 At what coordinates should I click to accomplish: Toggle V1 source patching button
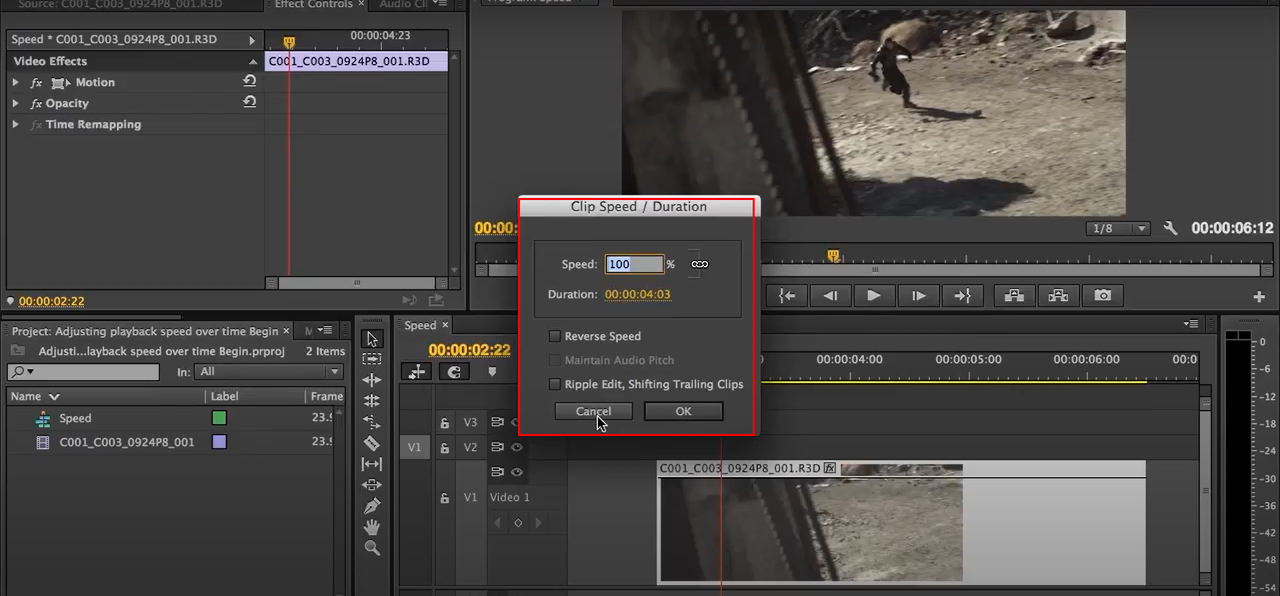(414, 447)
